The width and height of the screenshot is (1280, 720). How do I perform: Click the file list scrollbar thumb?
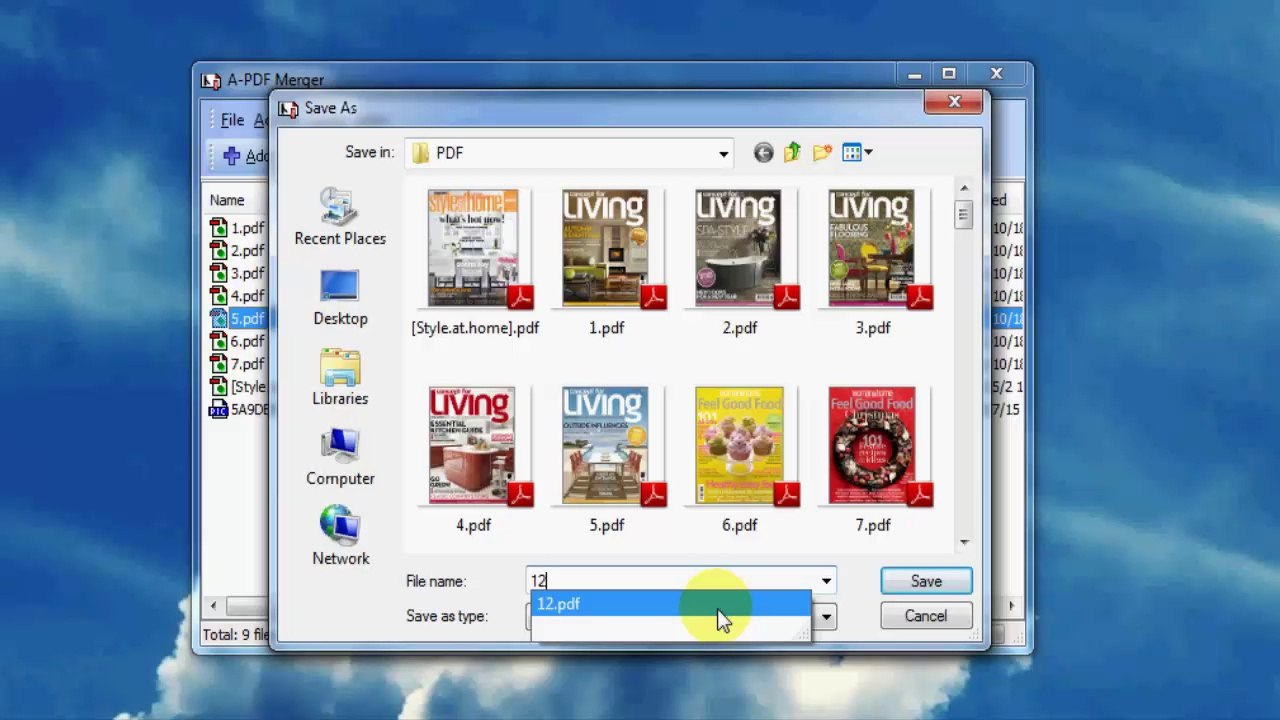964,215
